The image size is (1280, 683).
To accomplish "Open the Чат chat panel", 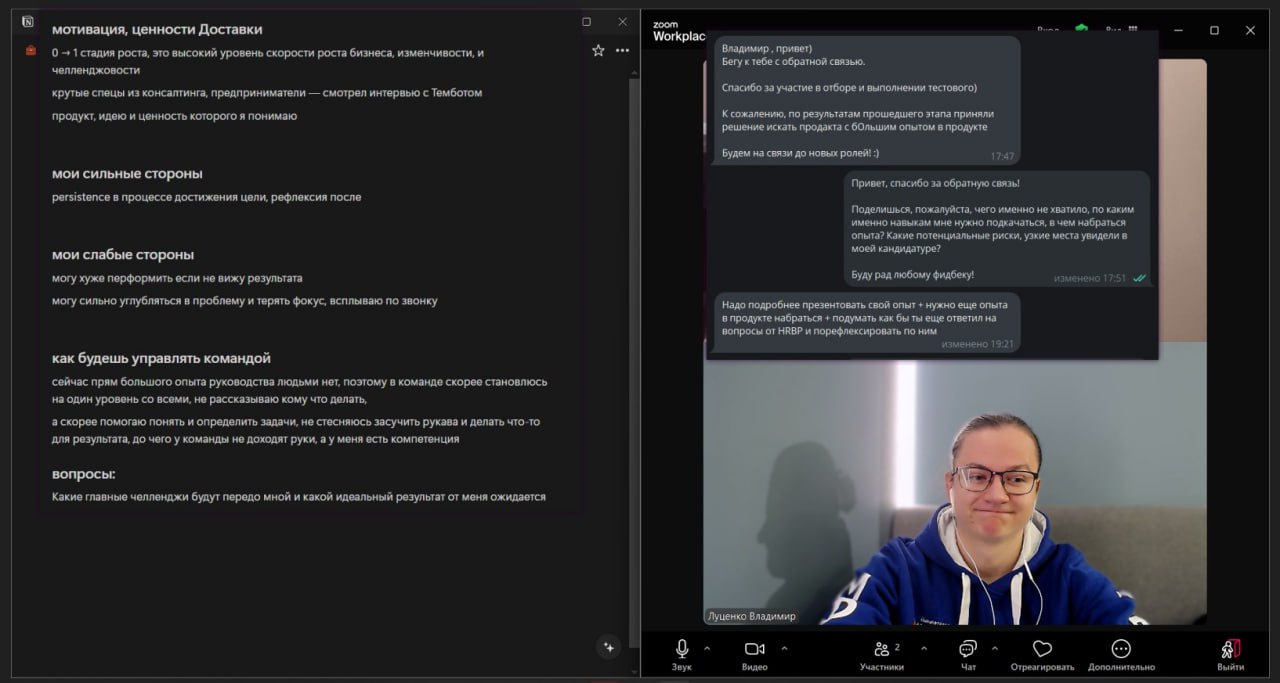I will 967,650.
